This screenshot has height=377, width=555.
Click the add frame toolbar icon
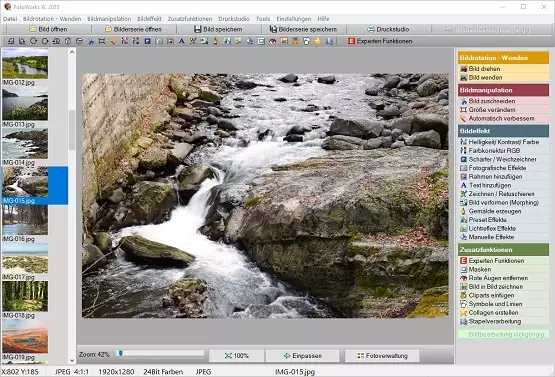(x=170, y=41)
